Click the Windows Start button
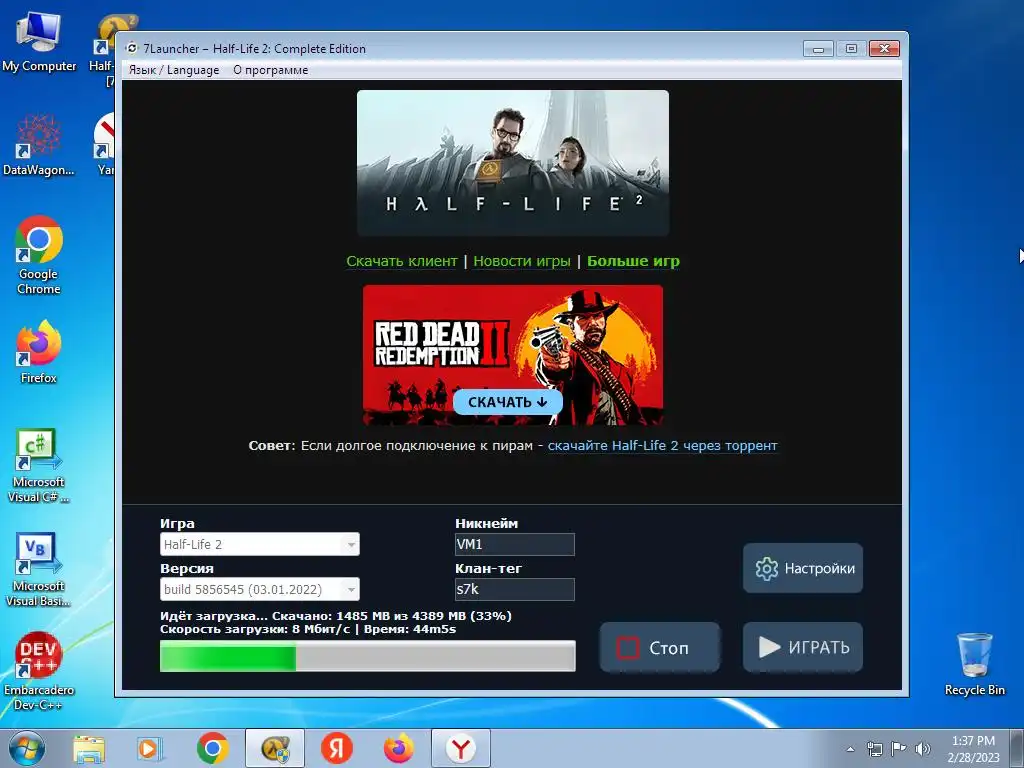 pos(26,748)
